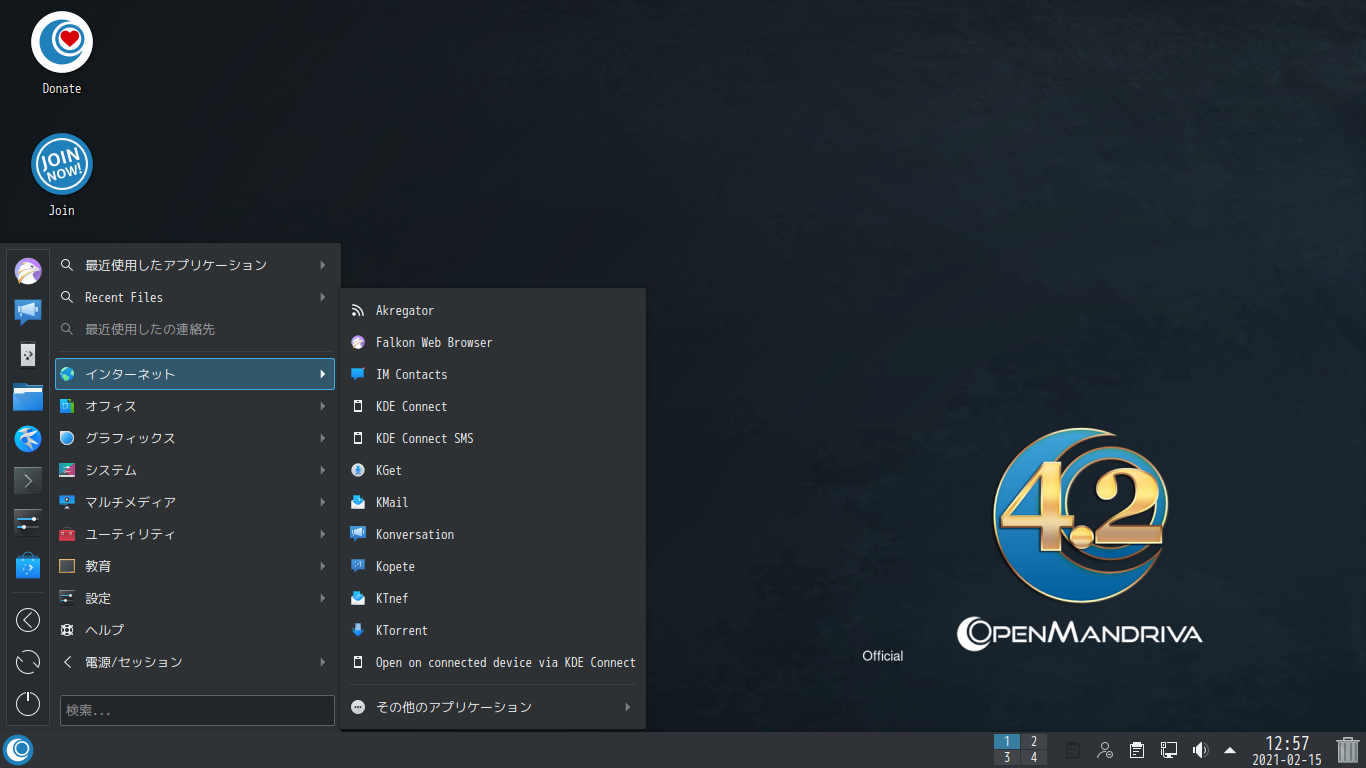Click the 検索 search field
This screenshot has height=768, width=1366.
197,710
